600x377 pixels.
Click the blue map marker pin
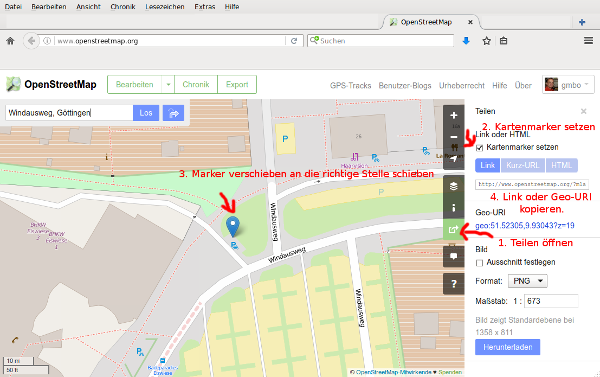tap(233, 227)
